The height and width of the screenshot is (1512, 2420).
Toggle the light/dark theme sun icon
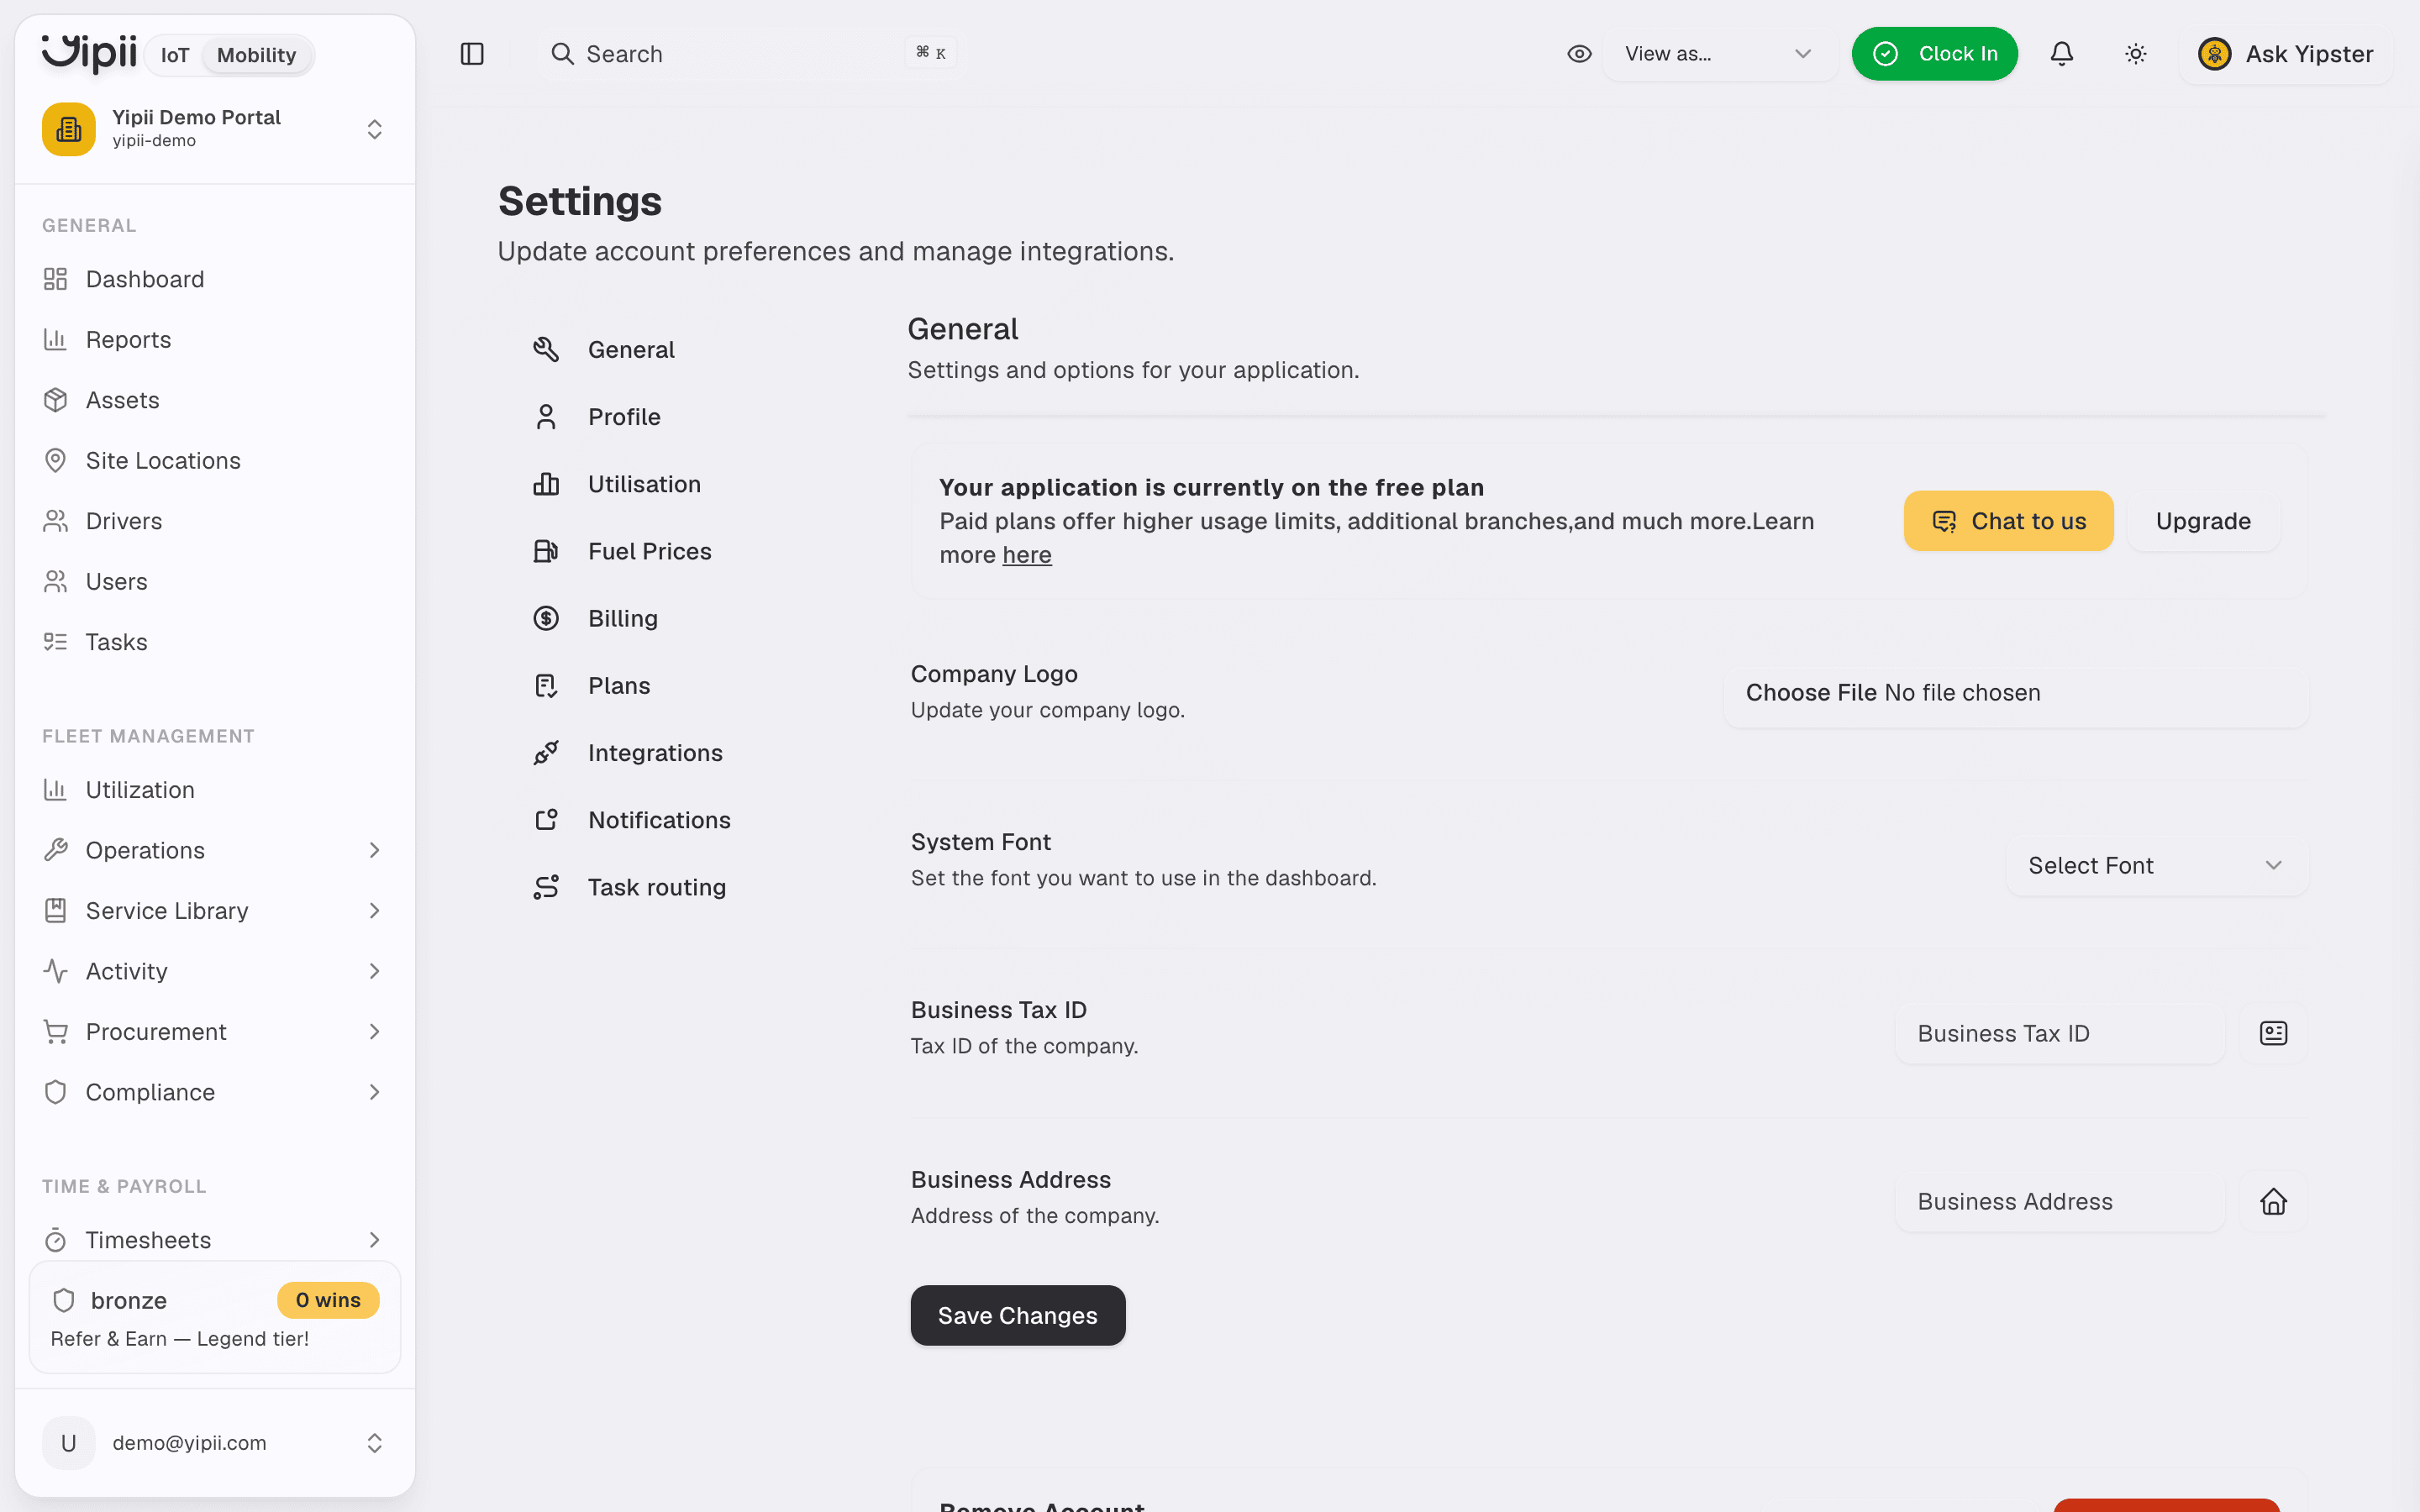[2136, 54]
